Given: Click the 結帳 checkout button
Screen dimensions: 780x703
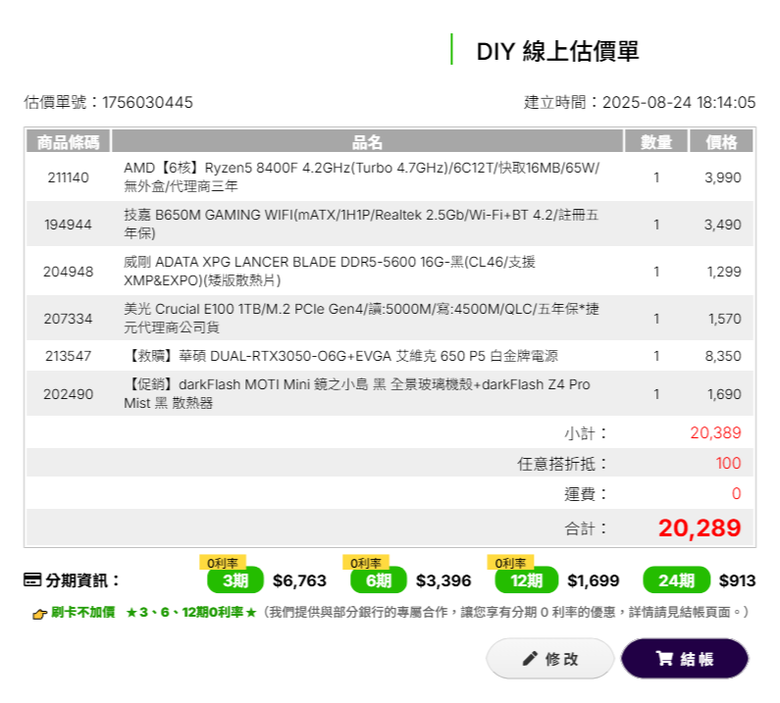Looking at the screenshot, I should click(x=684, y=658).
